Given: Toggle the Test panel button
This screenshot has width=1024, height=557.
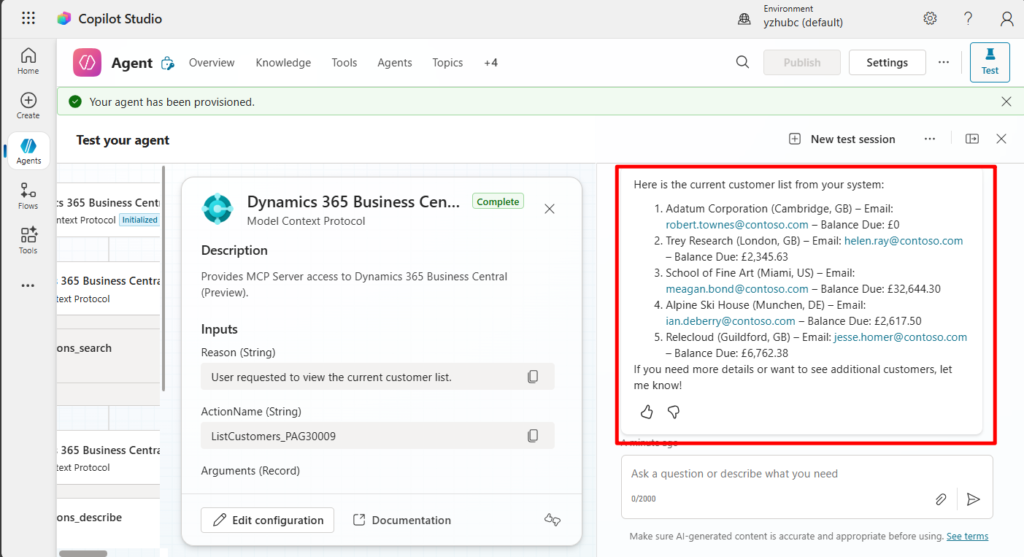Looking at the screenshot, I should click(989, 62).
